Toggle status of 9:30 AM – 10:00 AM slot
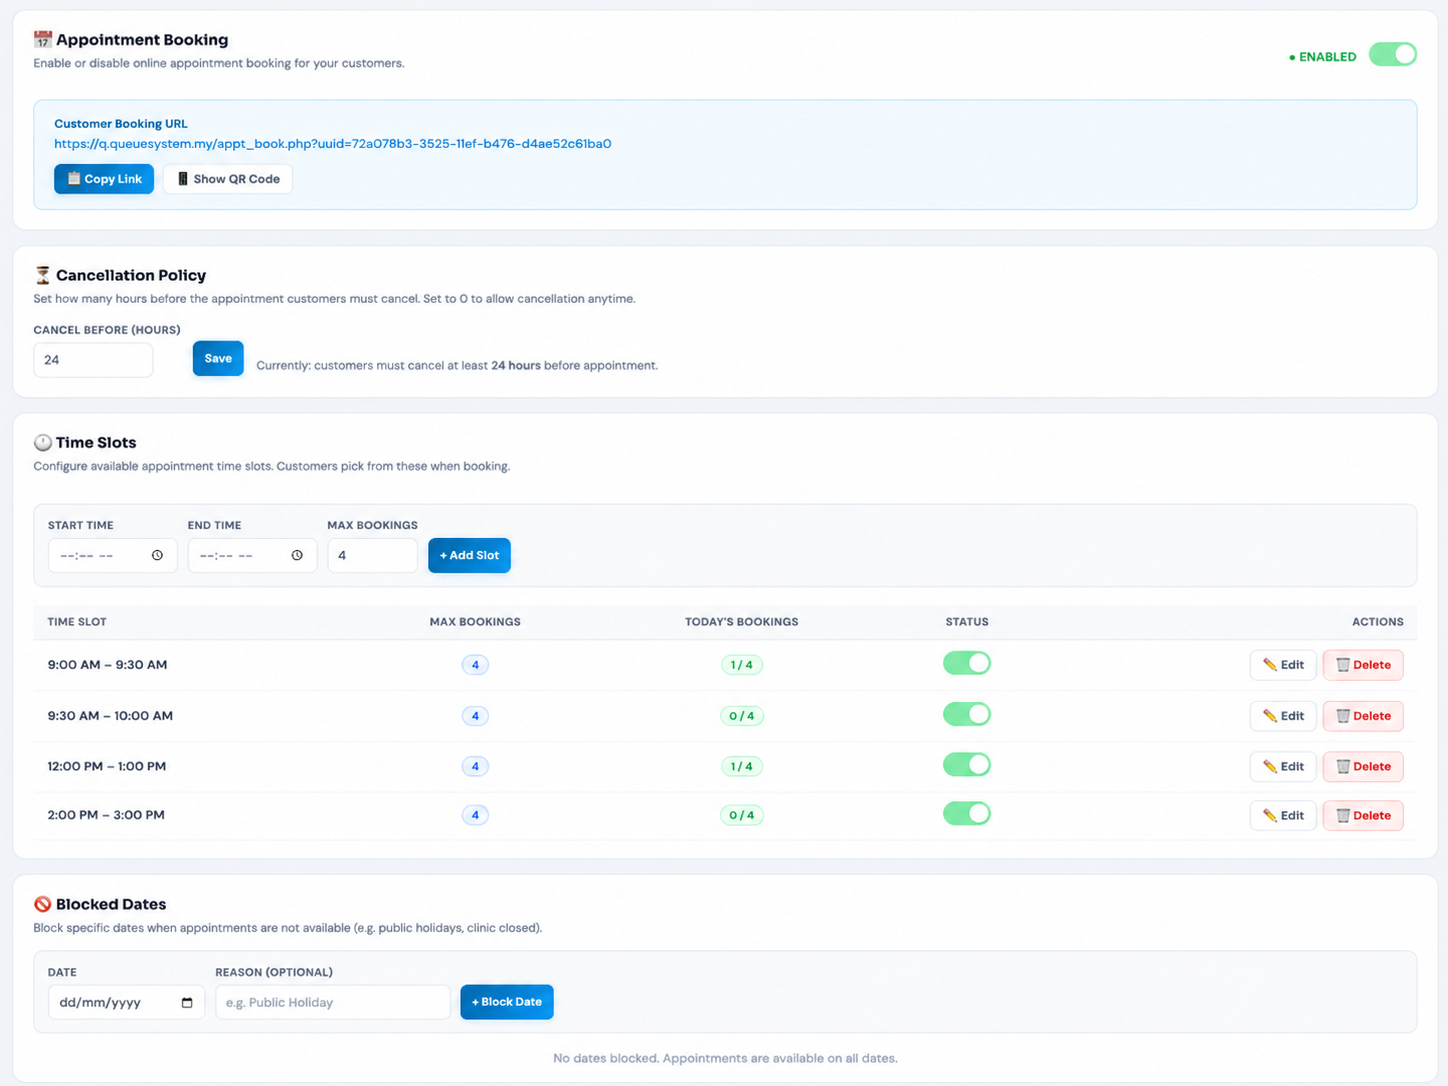The width and height of the screenshot is (1448, 1086). click(967, 714)
